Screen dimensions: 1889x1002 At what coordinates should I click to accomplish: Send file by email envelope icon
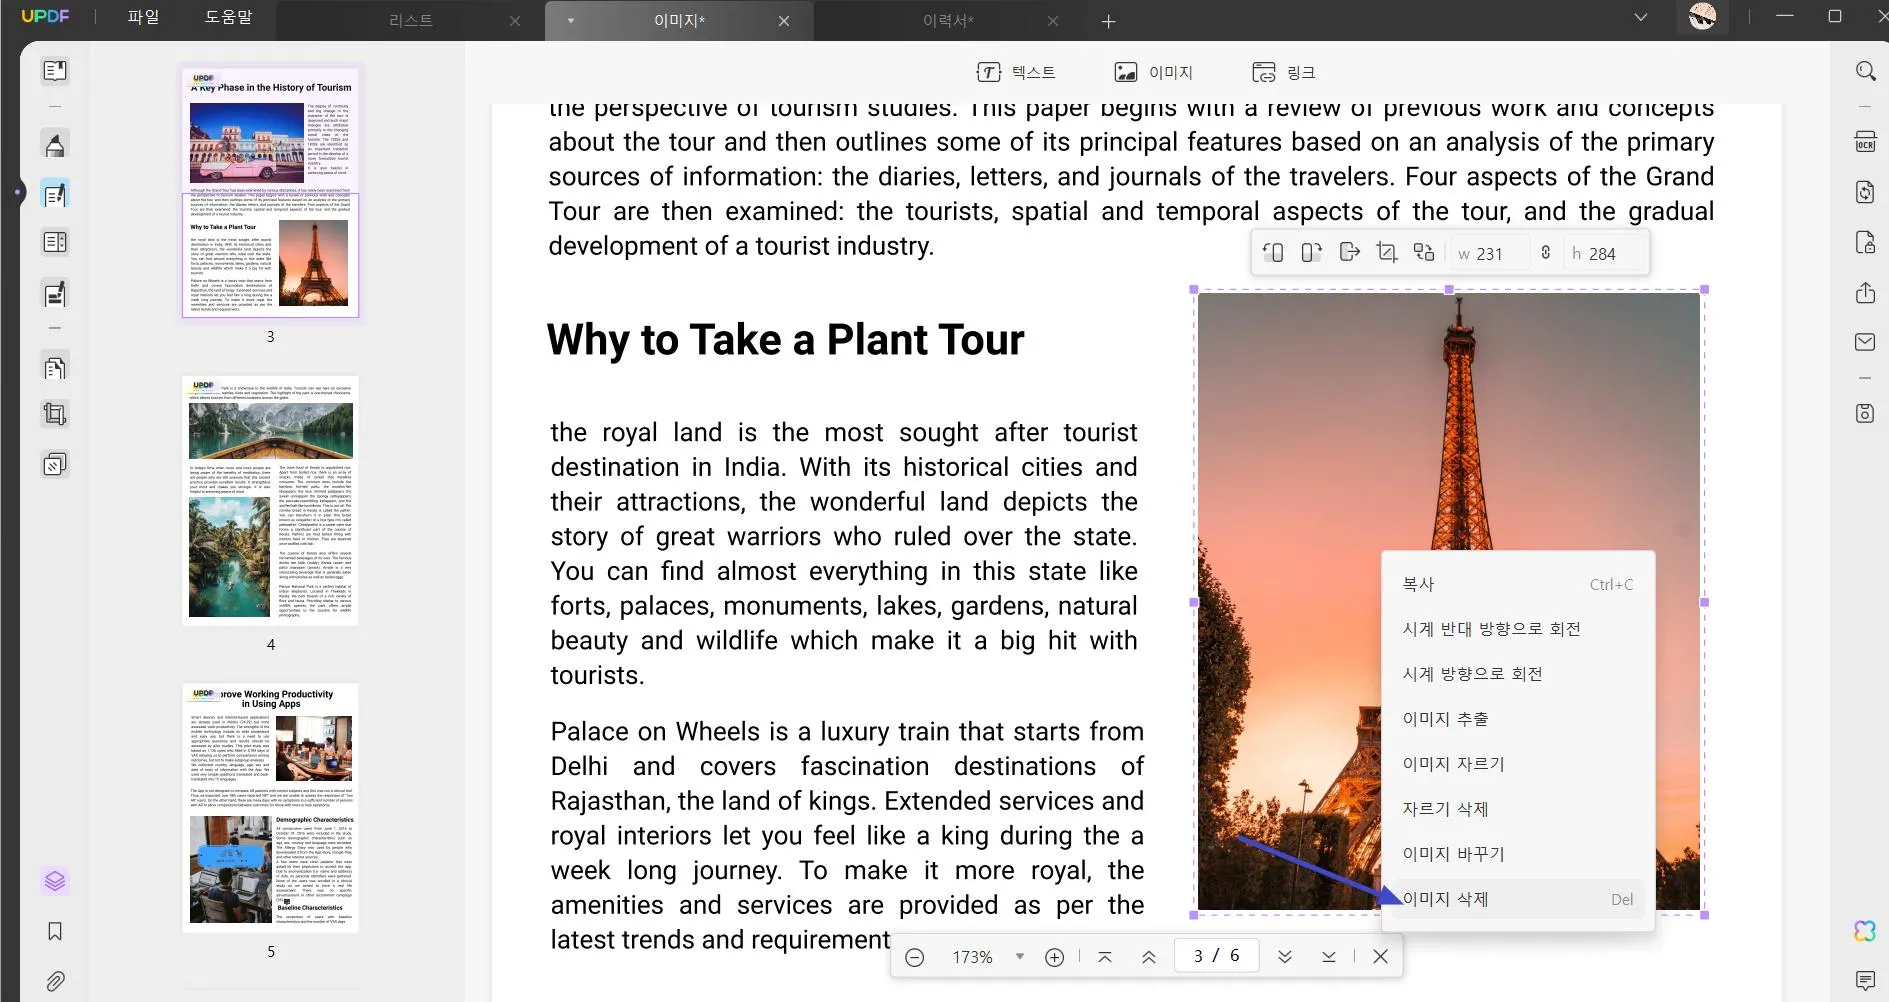(x=1865, y=342)
